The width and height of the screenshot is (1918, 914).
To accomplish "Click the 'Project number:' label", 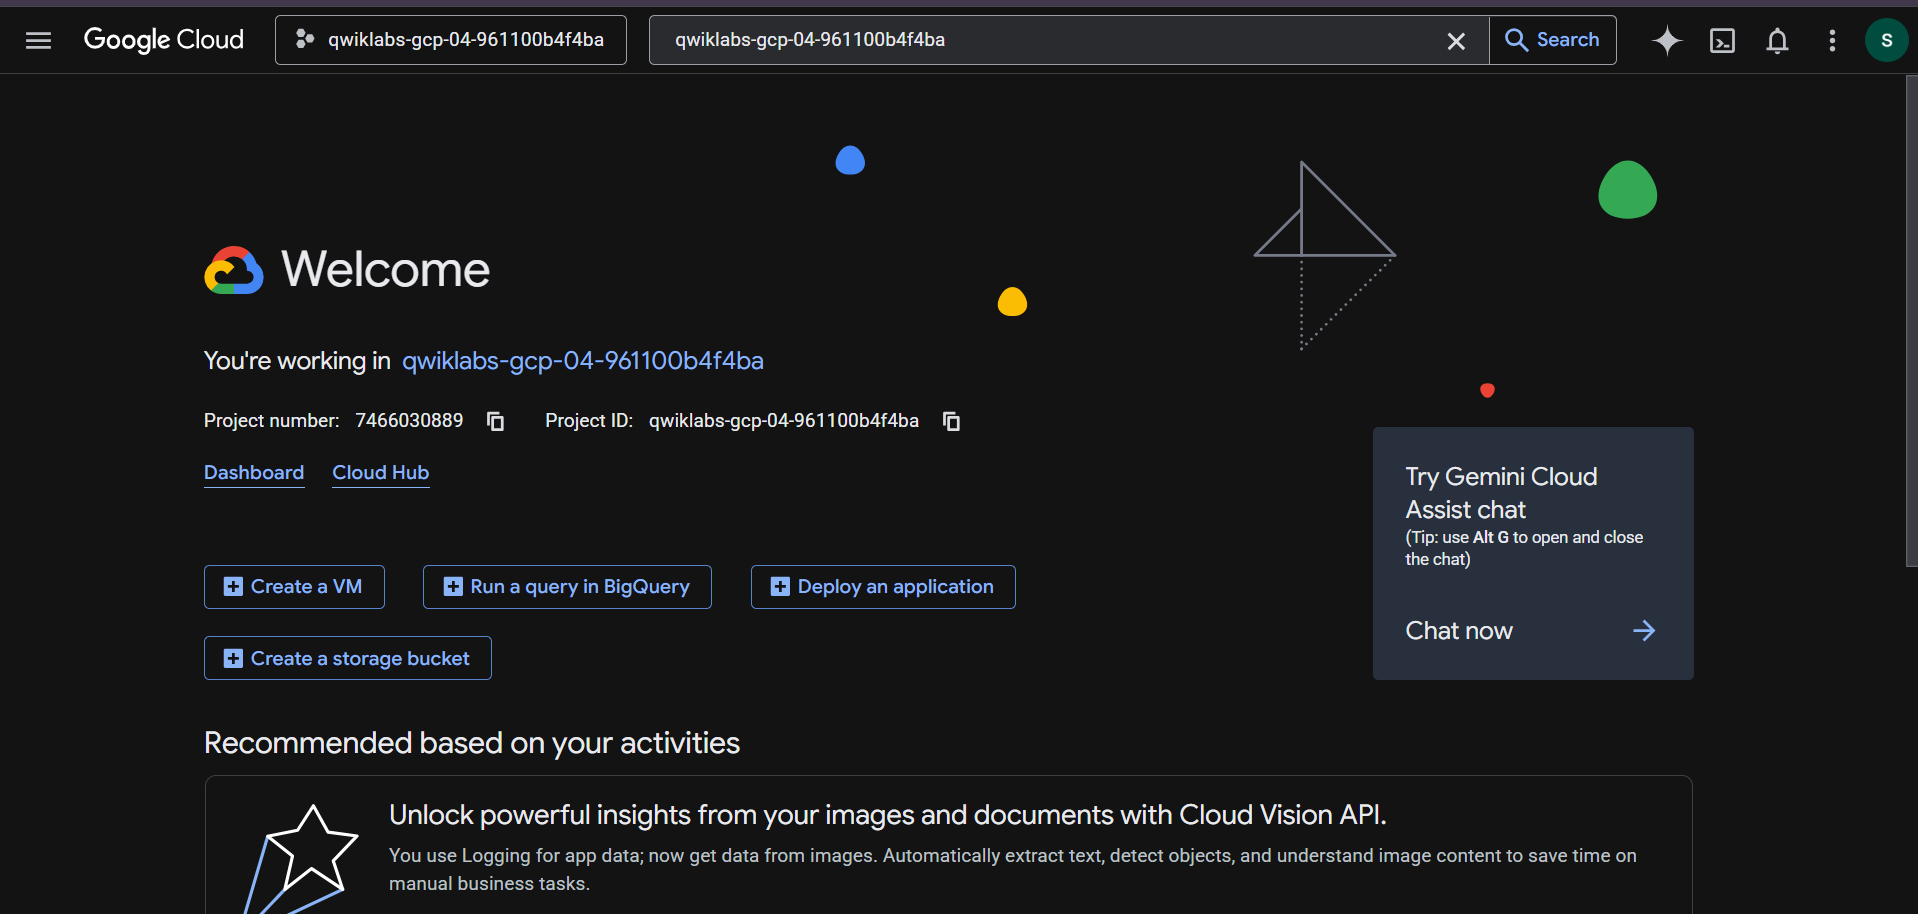I will point(272,421).
